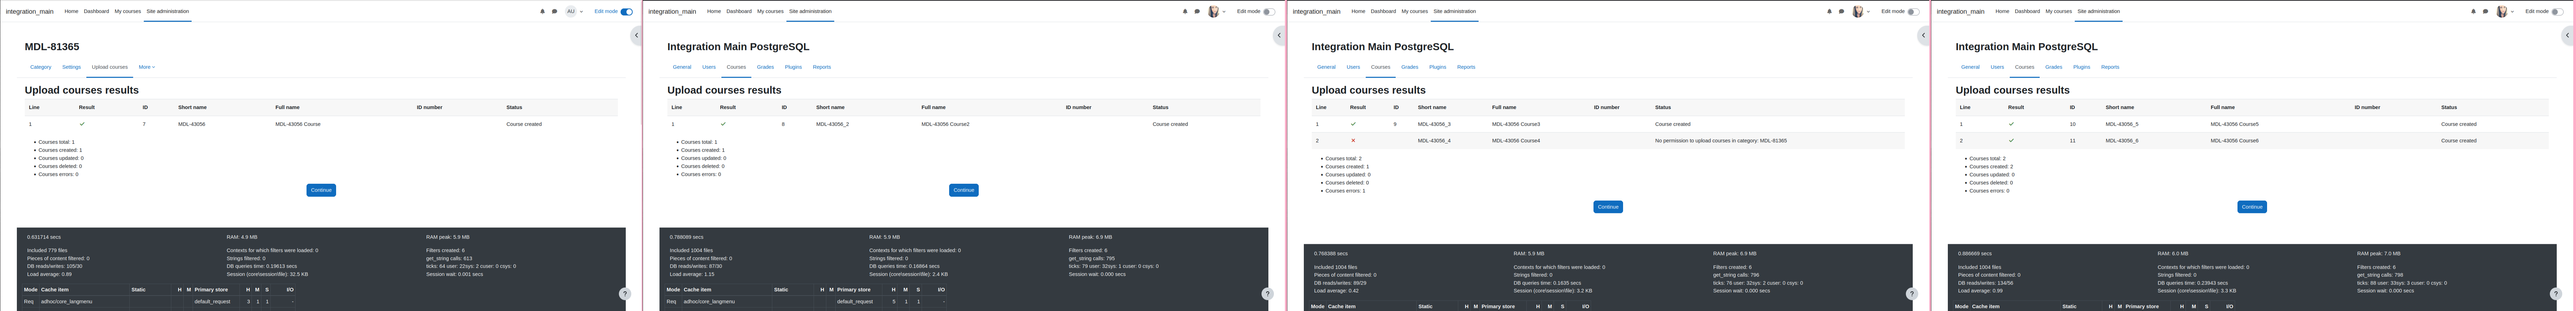Open Plugins tab in Course2 results window

[x=793, y=67]
